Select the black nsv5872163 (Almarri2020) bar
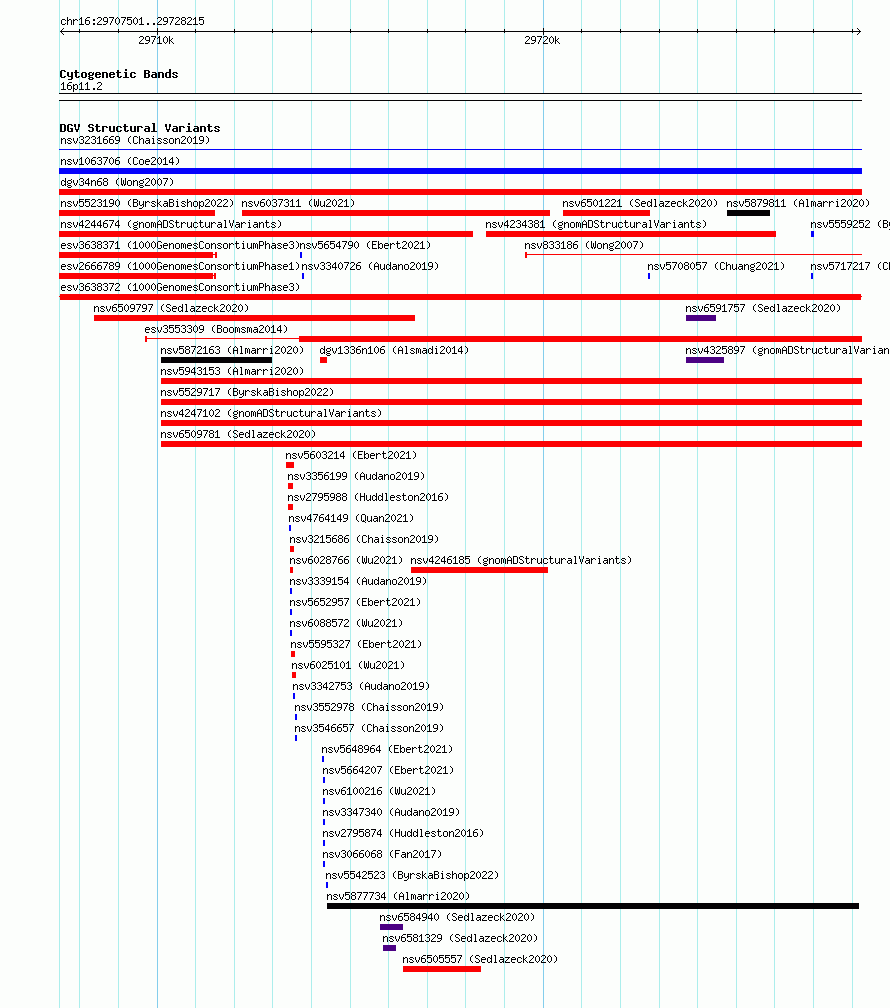 tap(216, 360)
